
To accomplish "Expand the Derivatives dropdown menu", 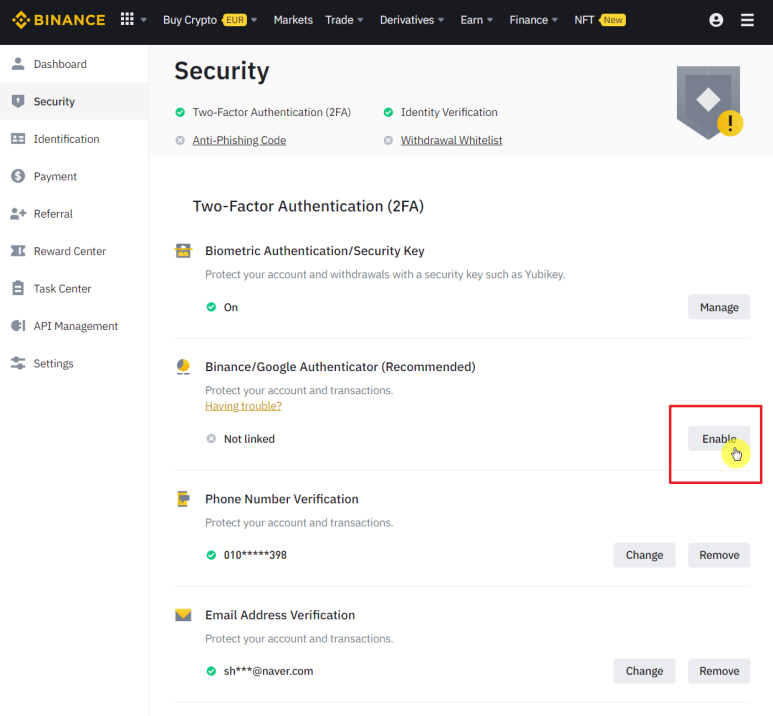I will [x=412, y=20].
